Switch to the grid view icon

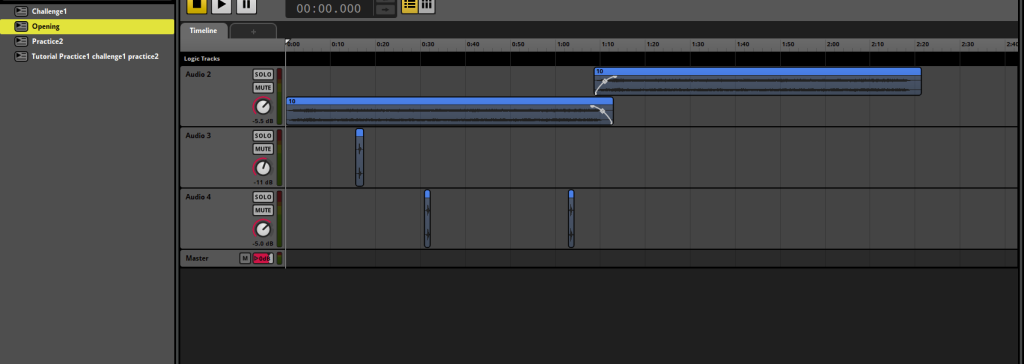pyautogui.click(x=426, y=6)
